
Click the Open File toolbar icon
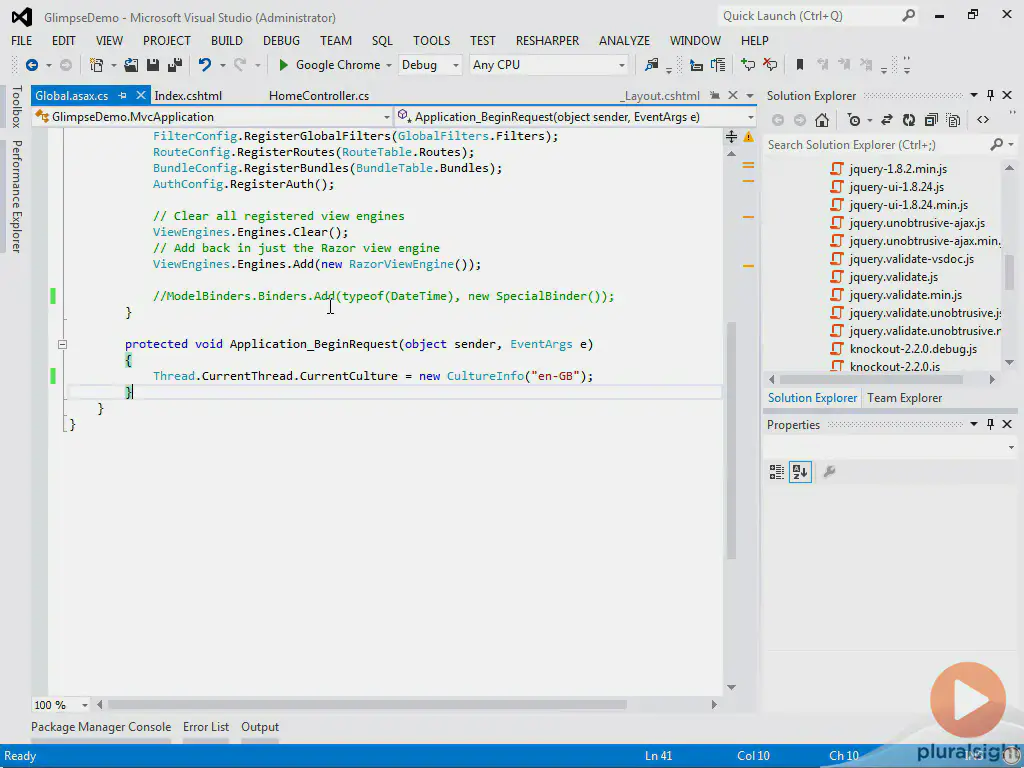click(x=131, y=65)
